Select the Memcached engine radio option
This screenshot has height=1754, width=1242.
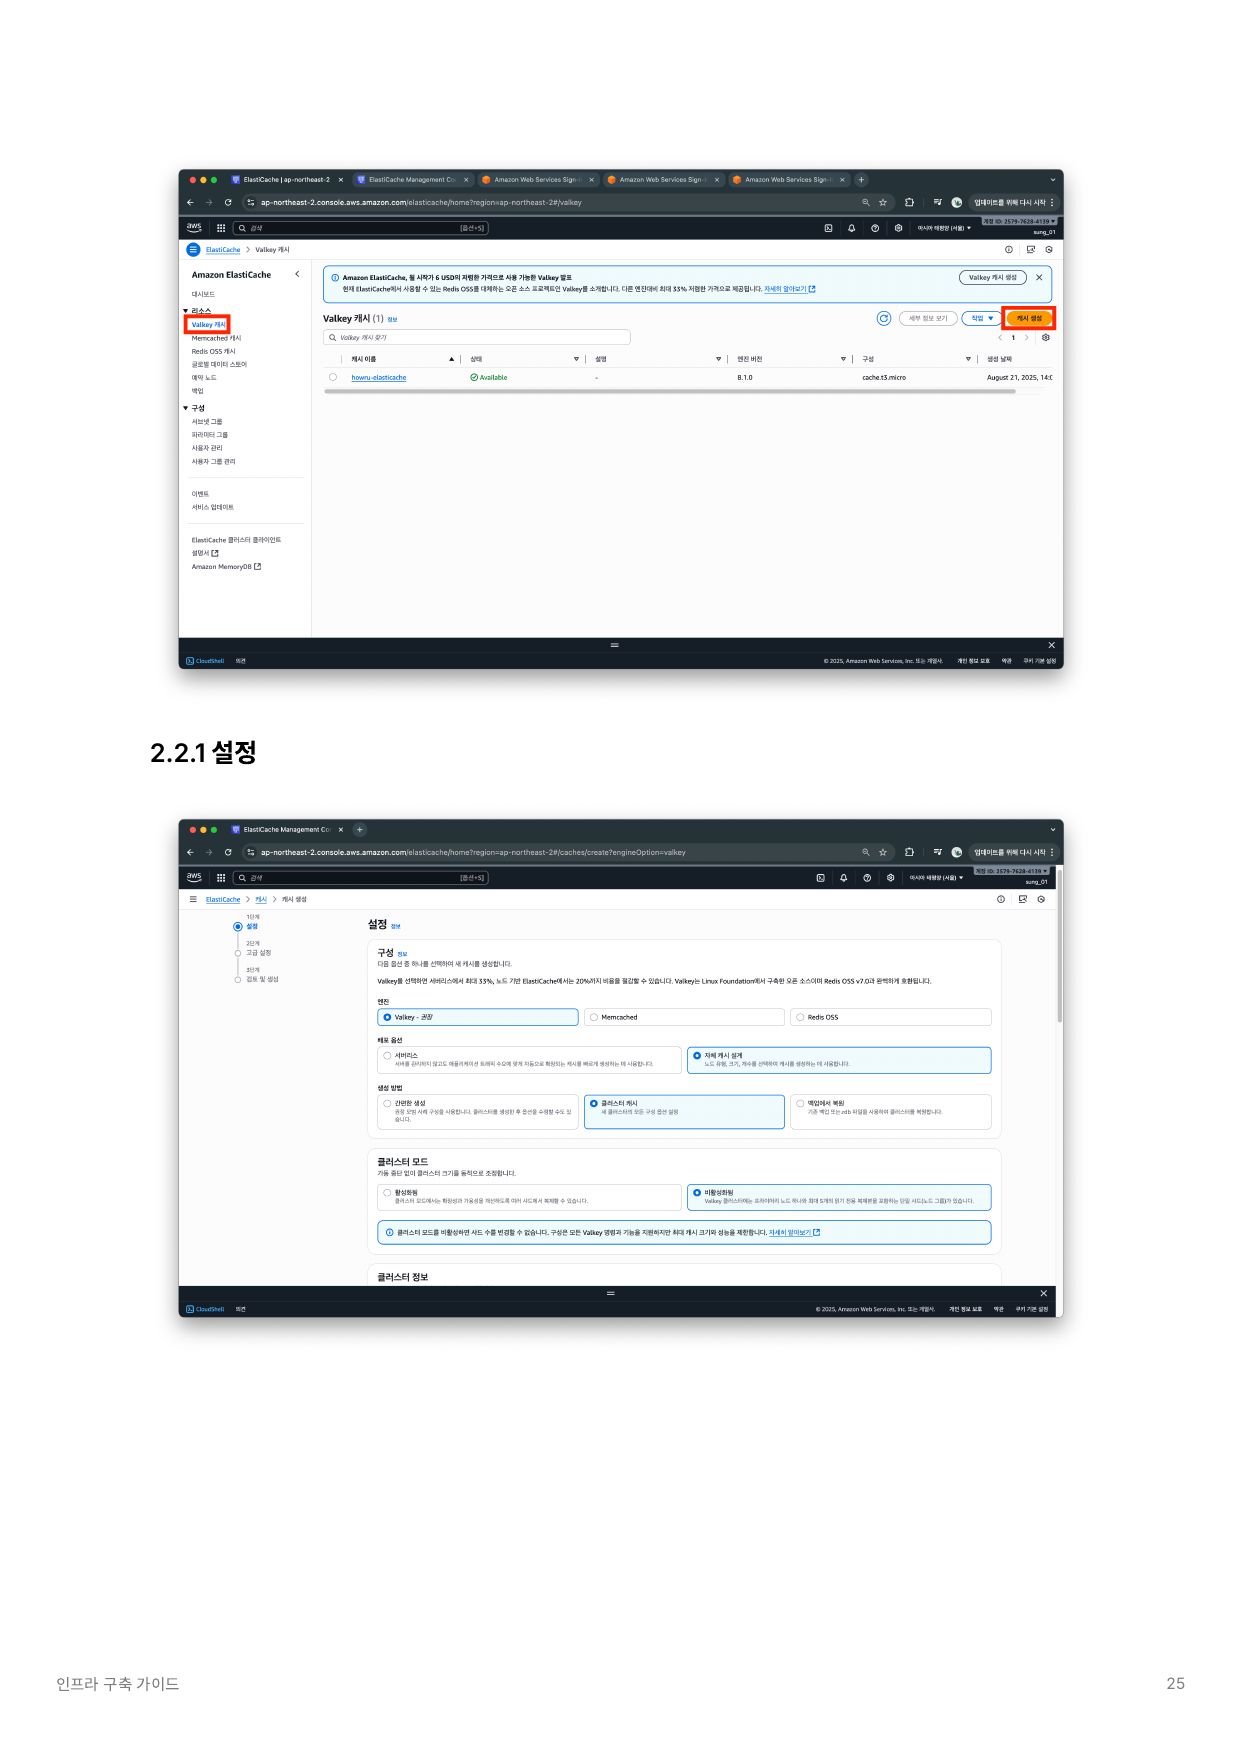pos(594,1017)
